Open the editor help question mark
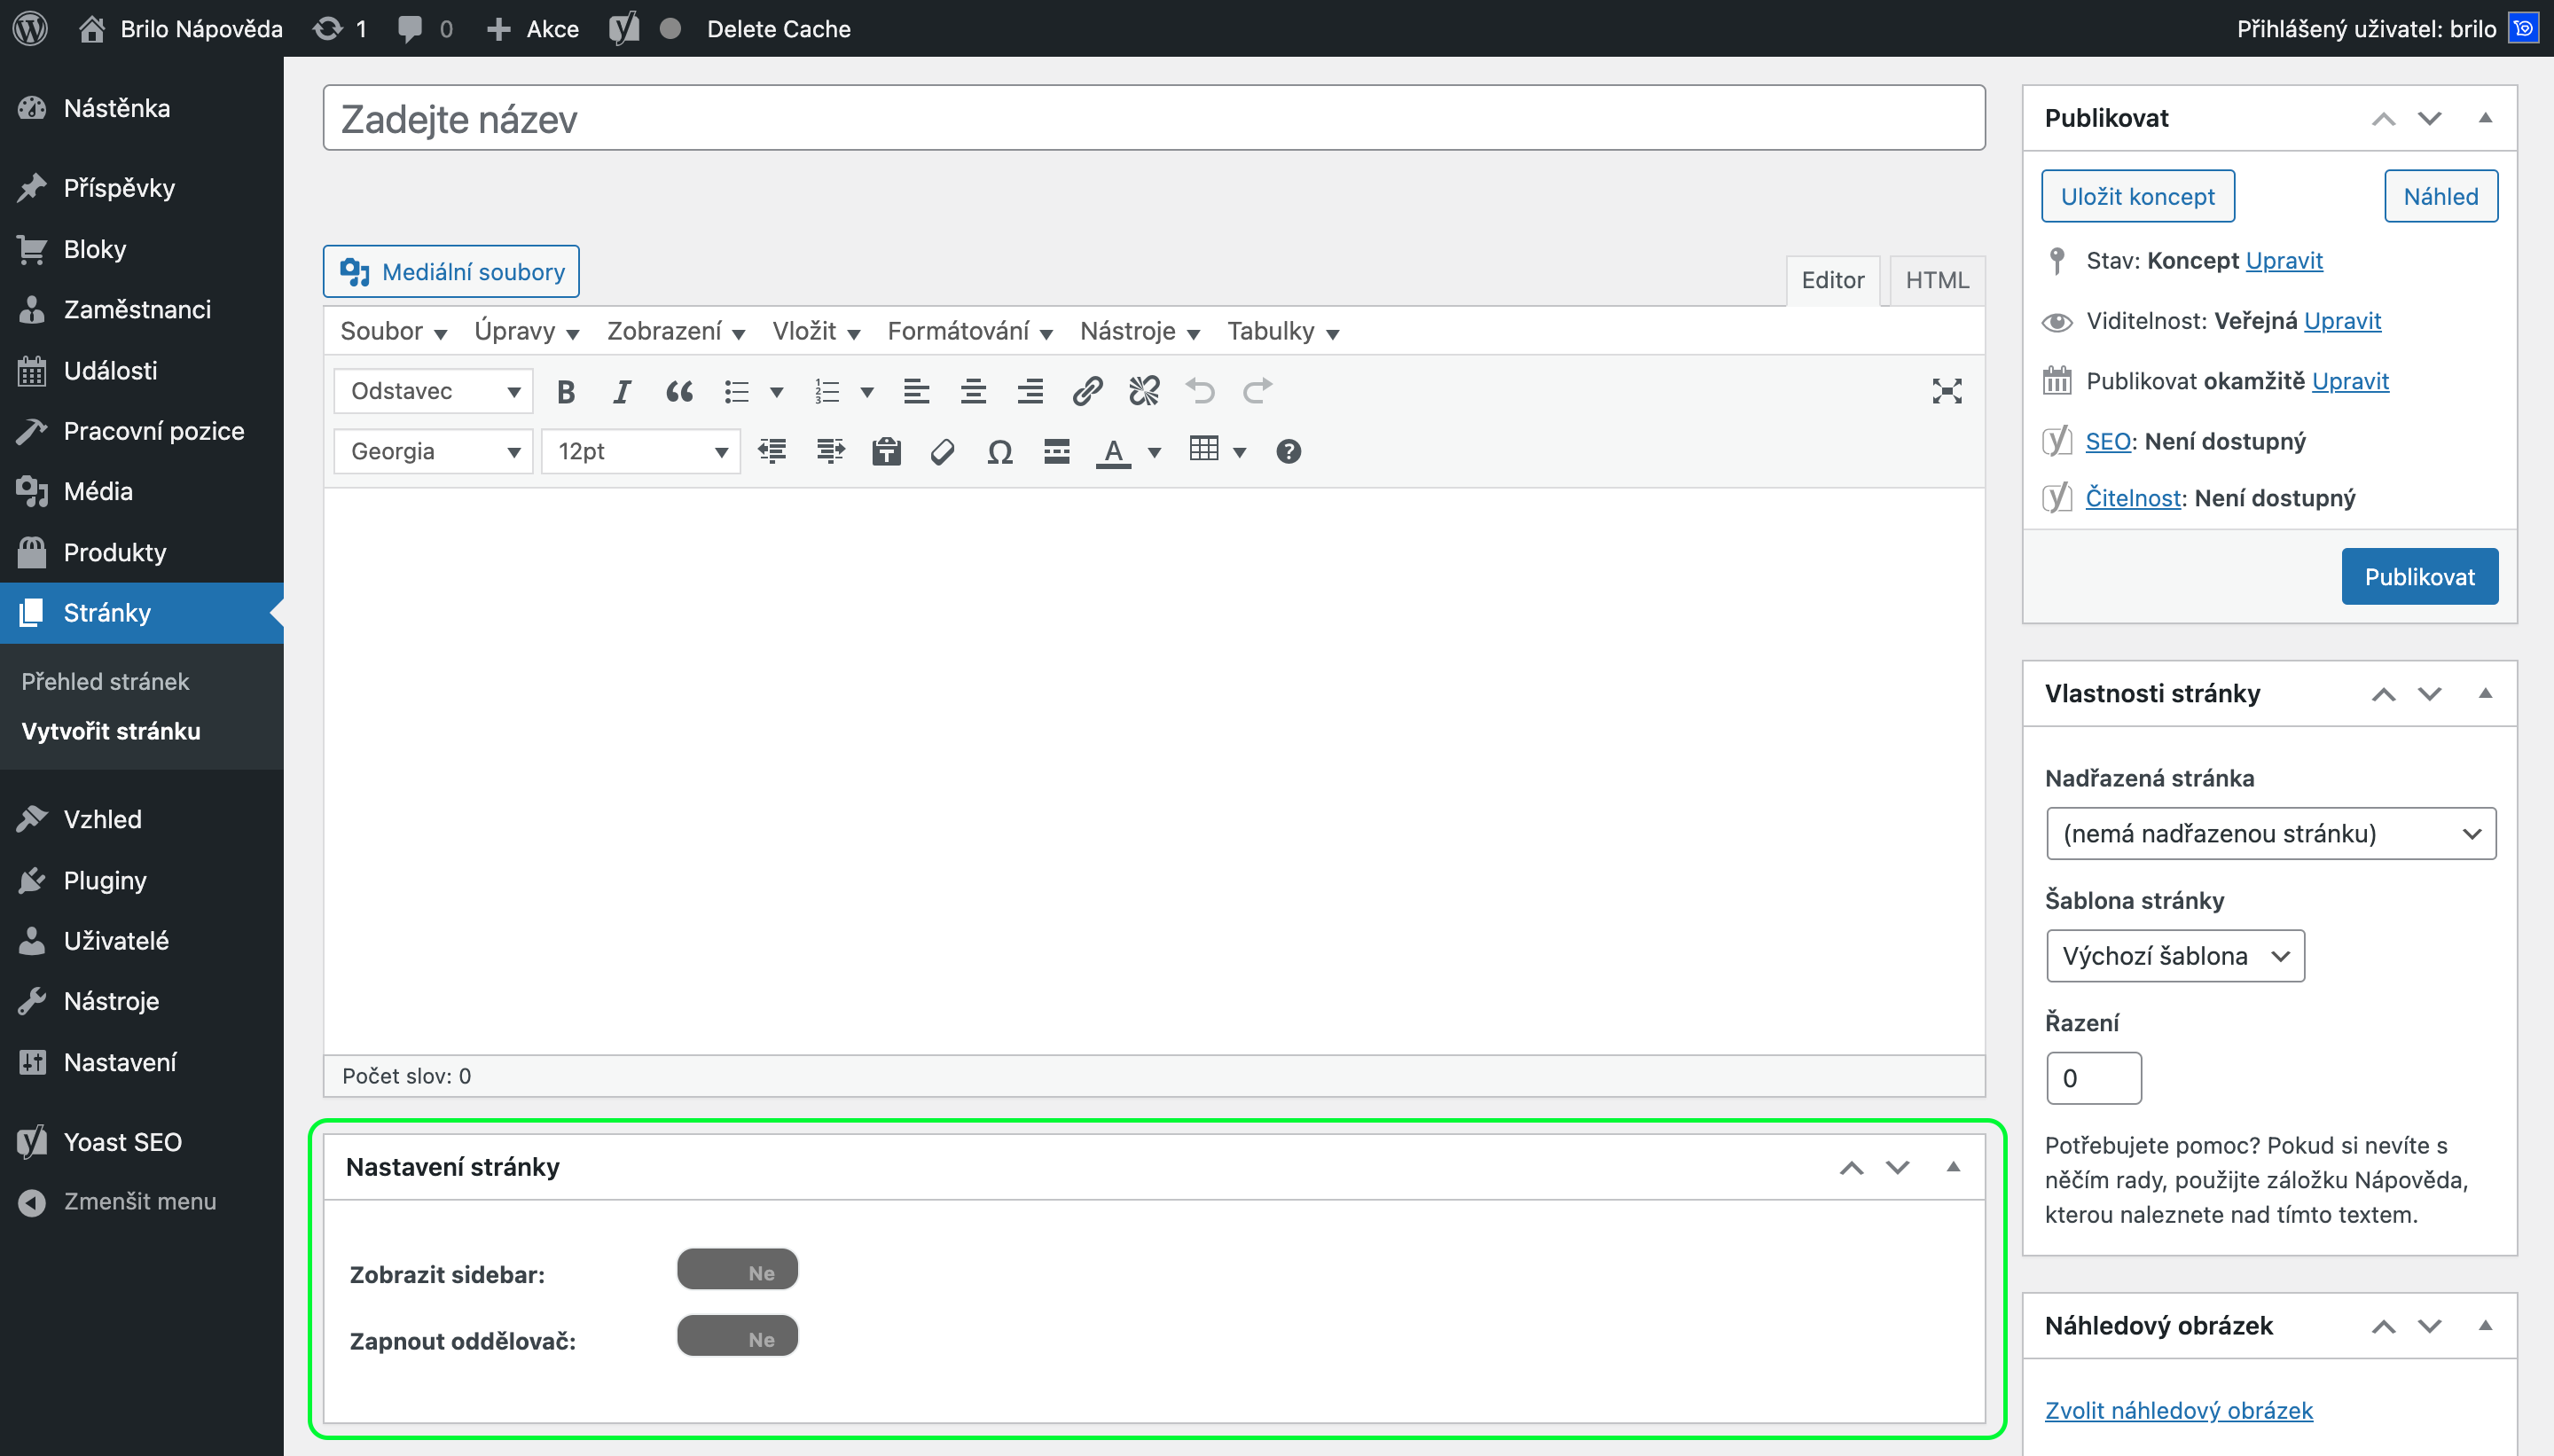Screen dimensions: 2554x1456 [x=1288, y=452]
